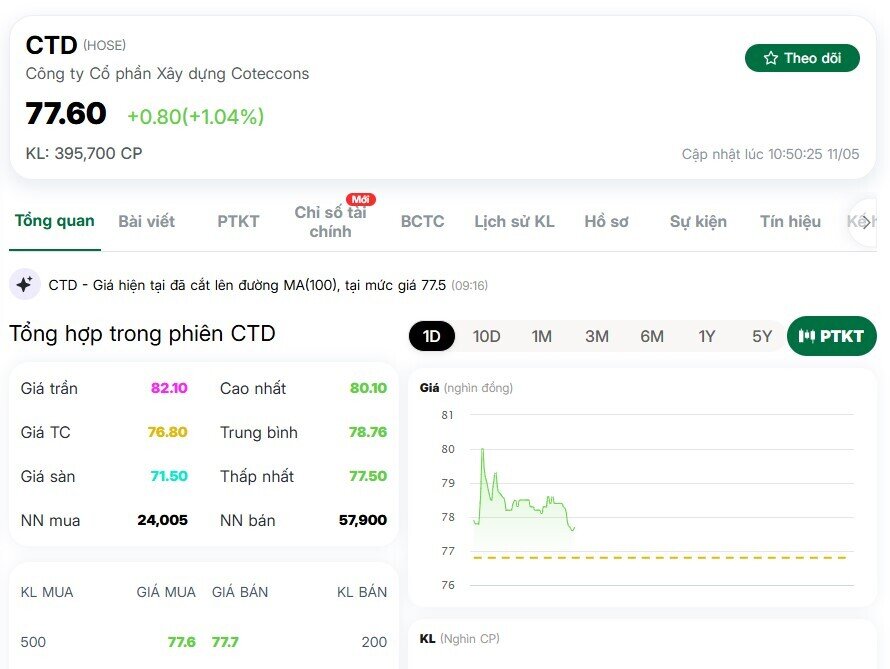Viewport: 890px width, 669px height.
Task: Switch to the Tín hiệu tab
Action: 790,221
